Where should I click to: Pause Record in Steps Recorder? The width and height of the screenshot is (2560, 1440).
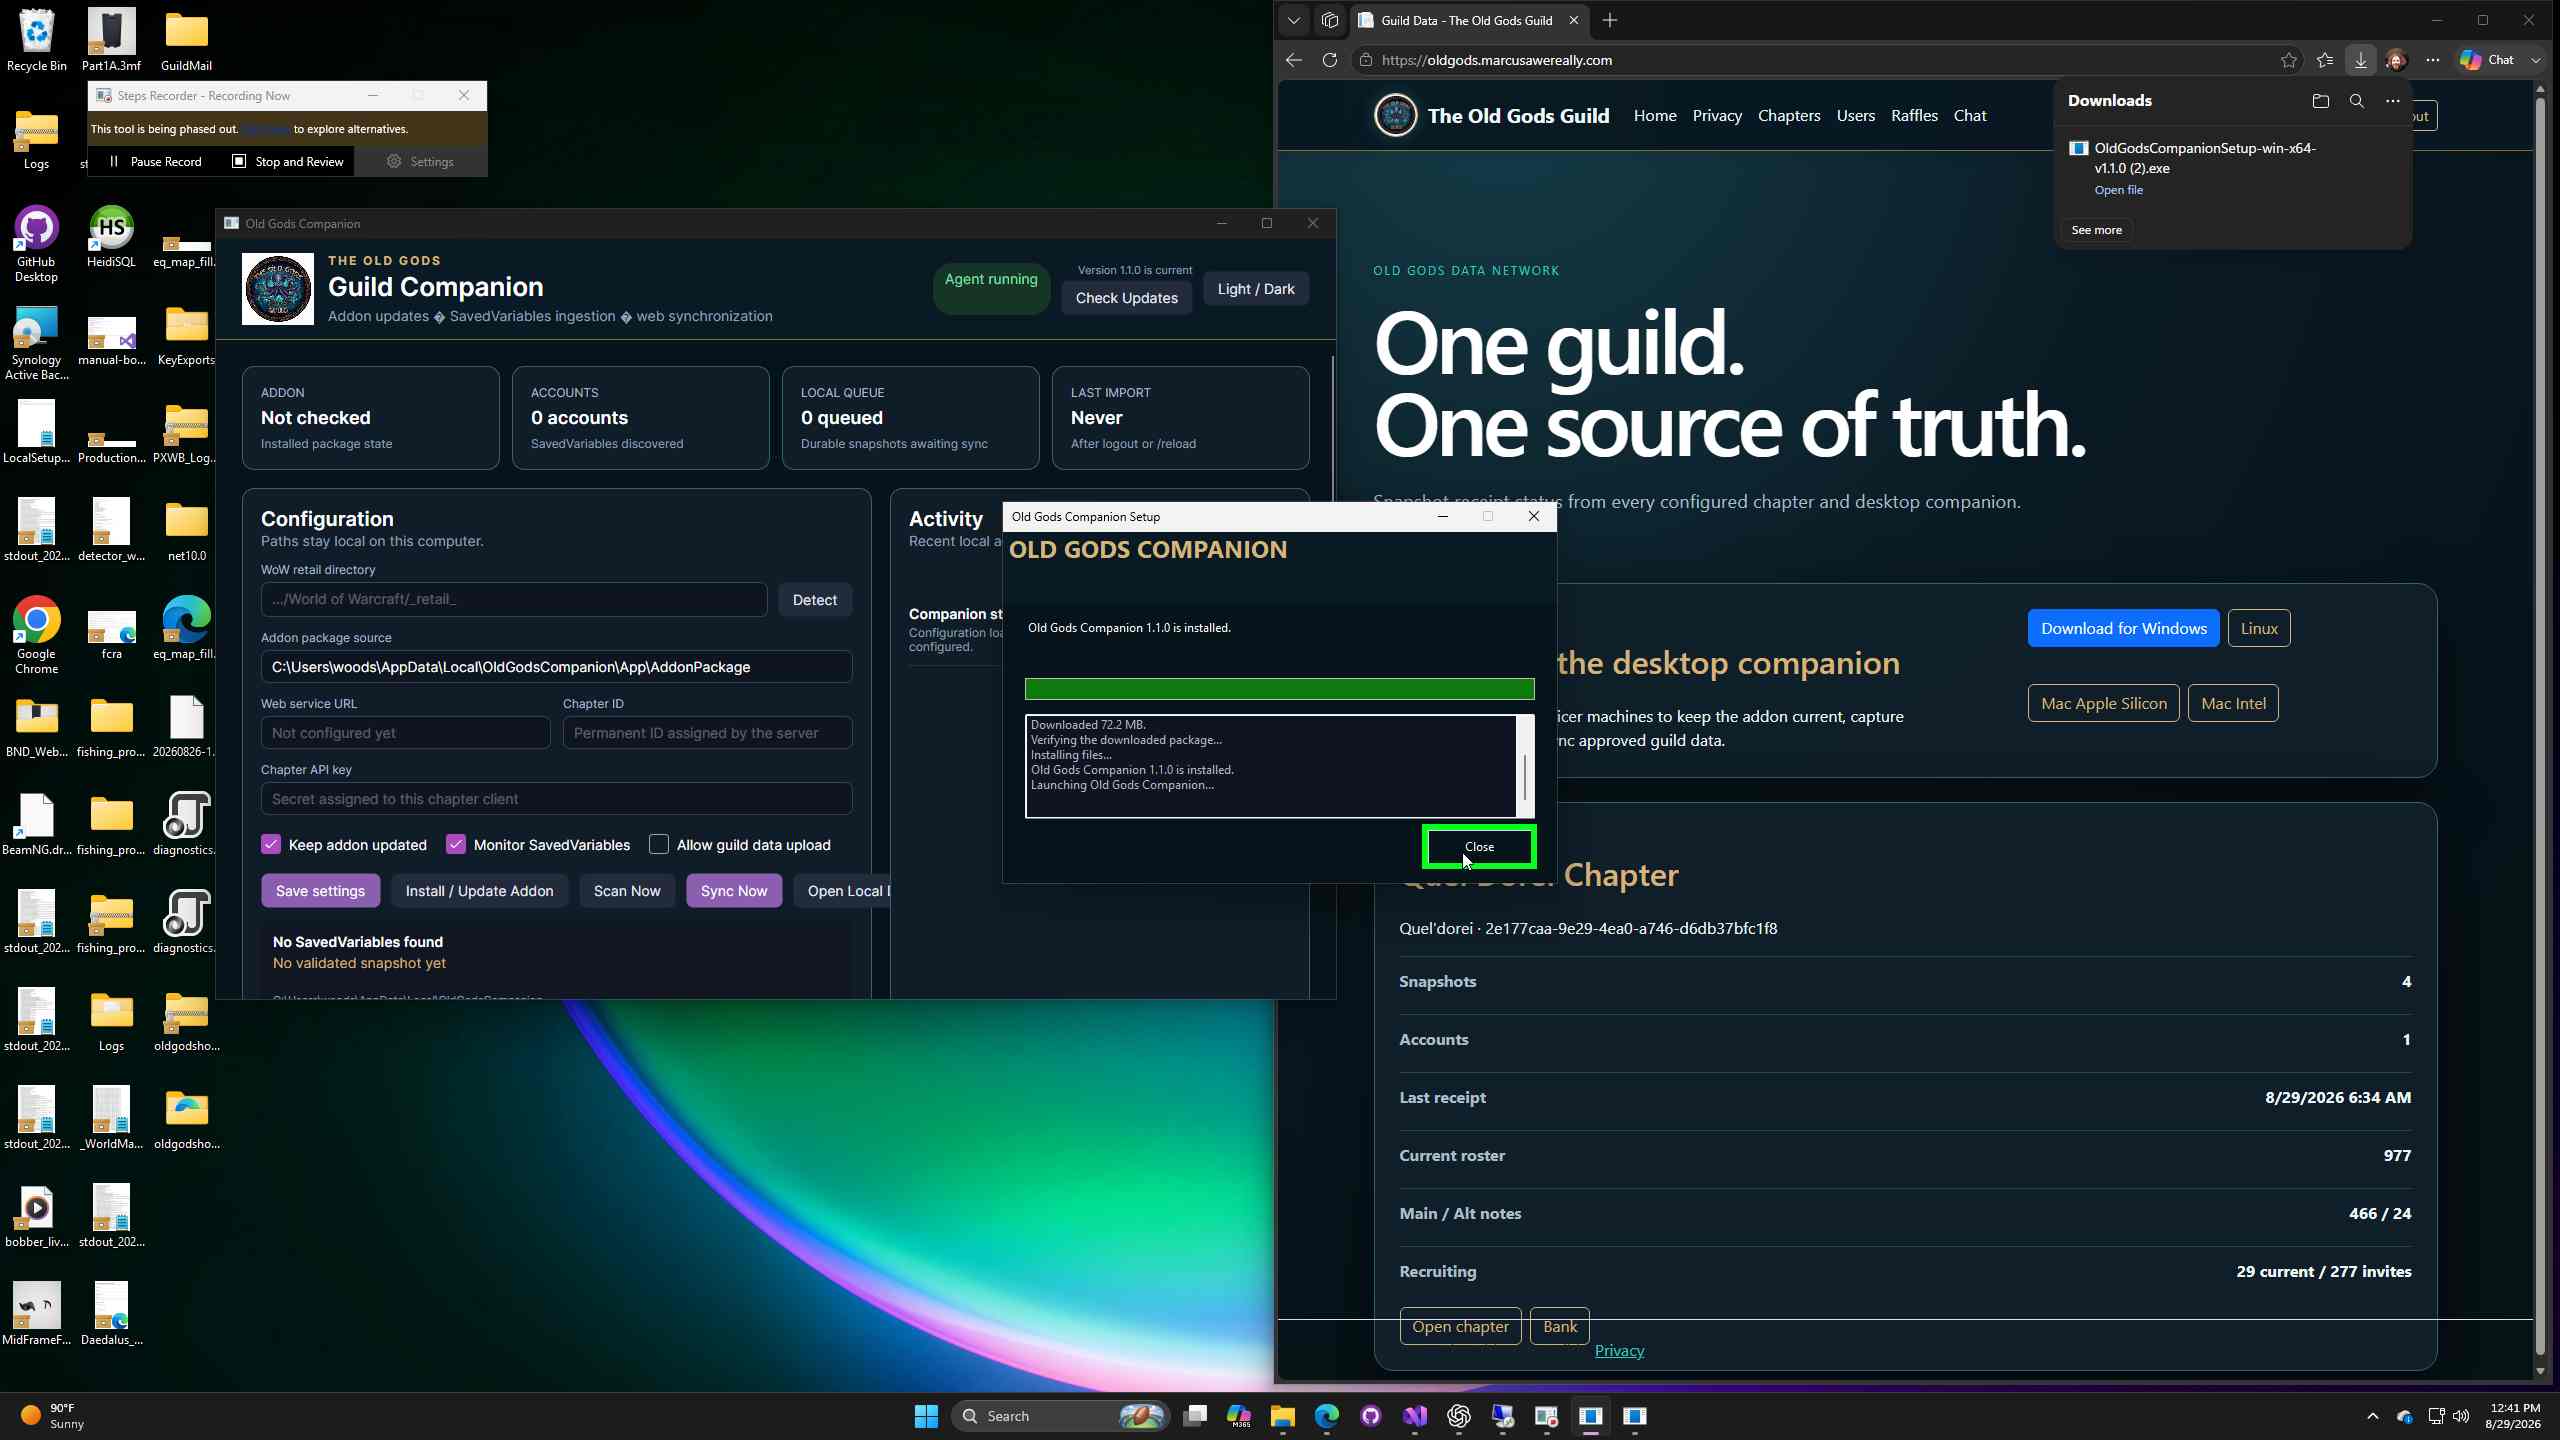click(x=155, y=162)
